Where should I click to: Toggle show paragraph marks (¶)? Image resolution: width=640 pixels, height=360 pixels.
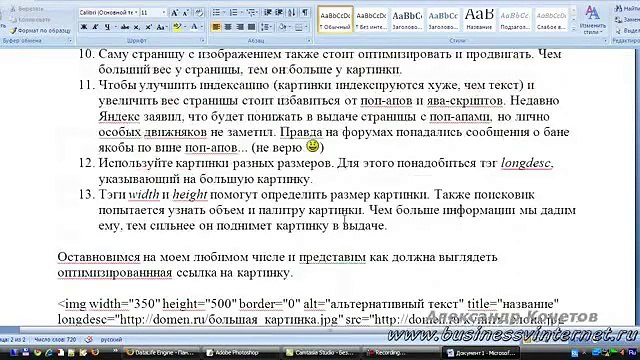click(305, 13)
